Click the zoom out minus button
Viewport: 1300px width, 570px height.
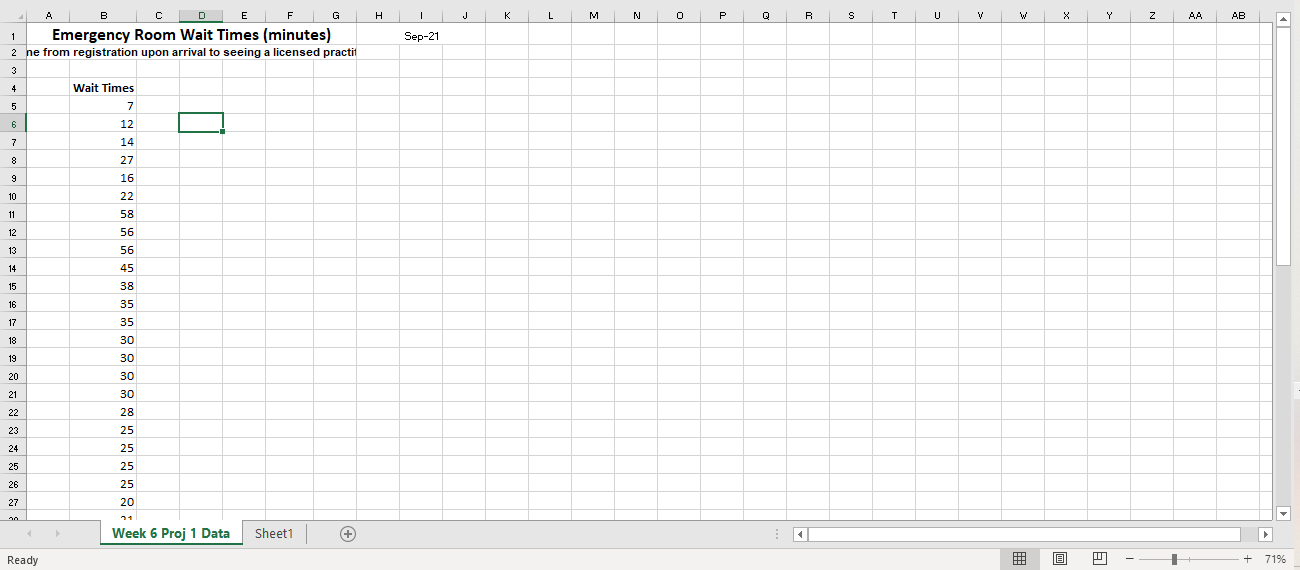tap(1130, 559)
